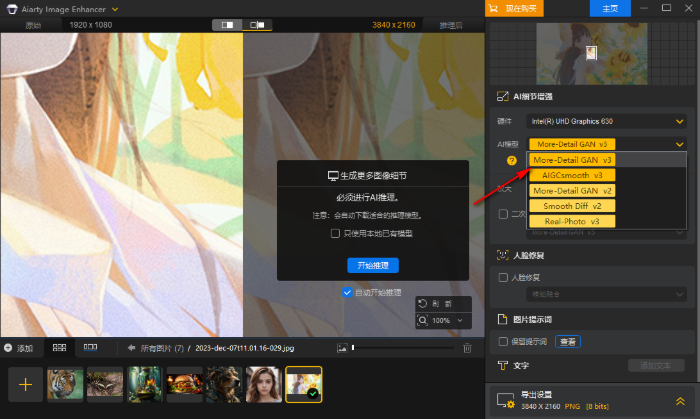Click the 推理后 inferred label tab
This screenshot has height=419, width=700.
[450, 25]
